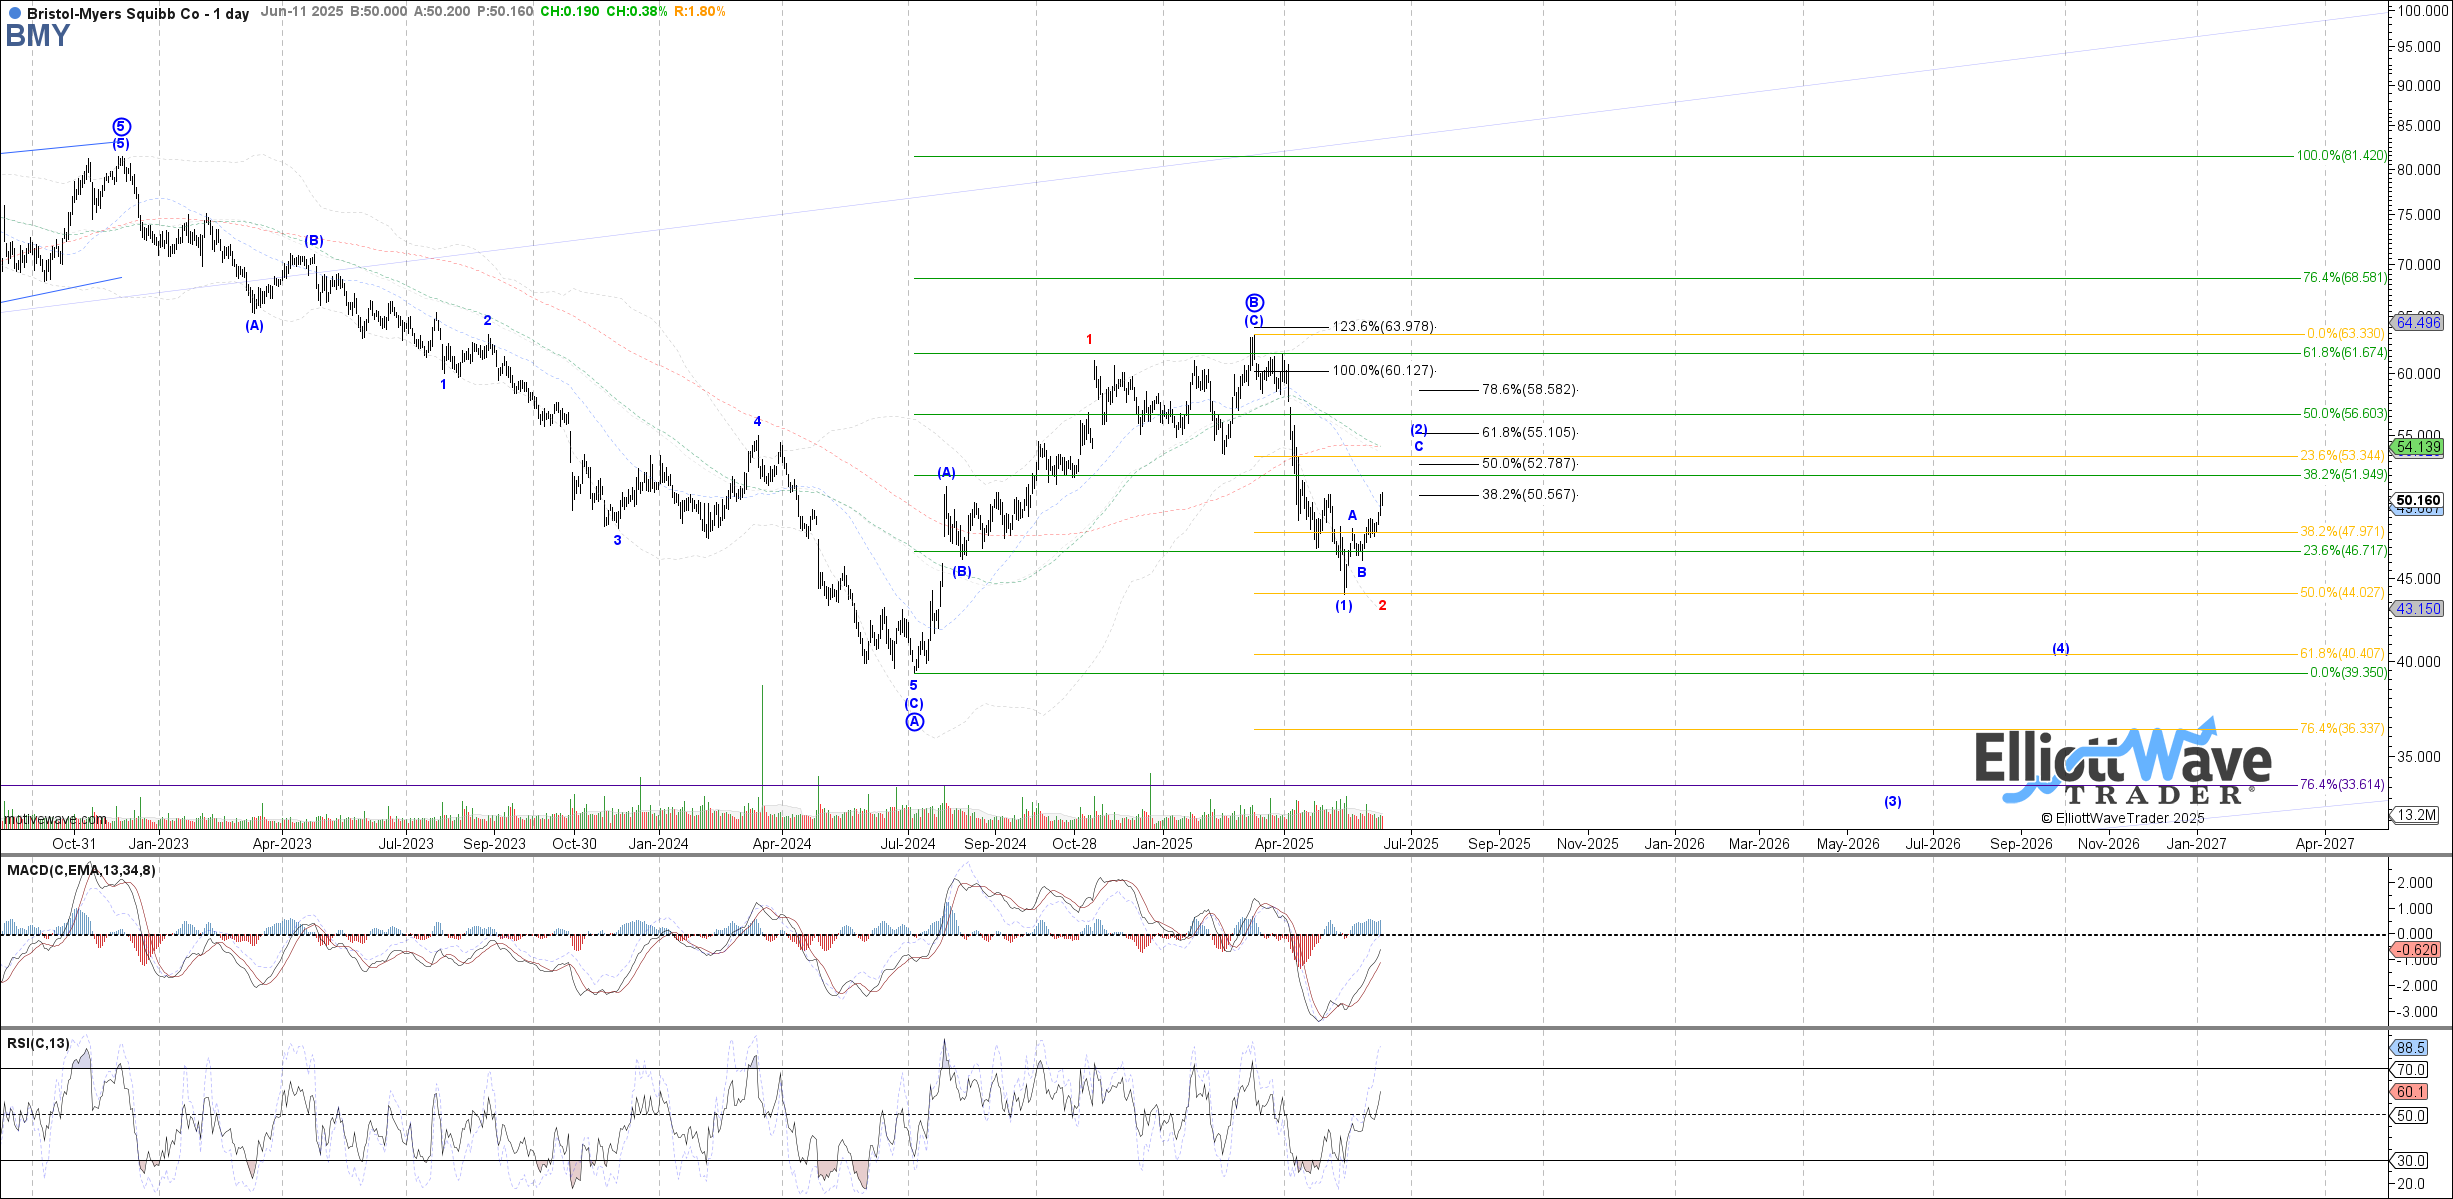Viewport: 2453px width, 1199px height.
Task: Select the green Fibonacci label 50.0%(56.603)
Action: [2344, 414]
